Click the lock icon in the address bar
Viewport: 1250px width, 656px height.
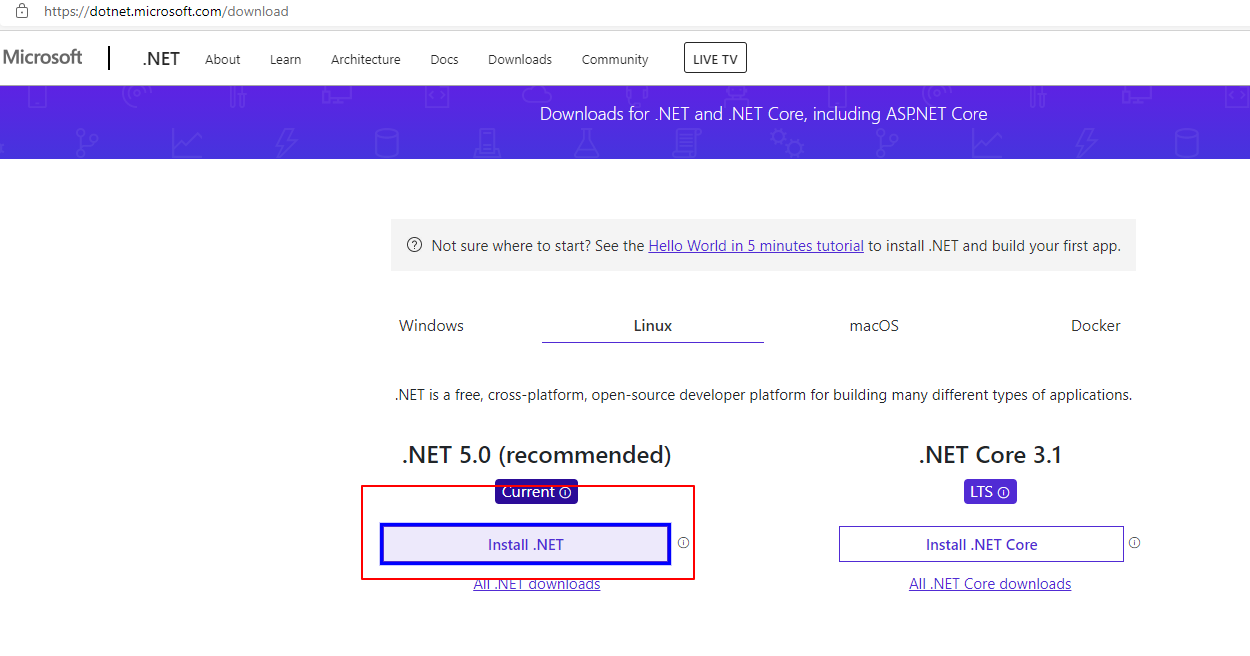[x=21, y=11]
